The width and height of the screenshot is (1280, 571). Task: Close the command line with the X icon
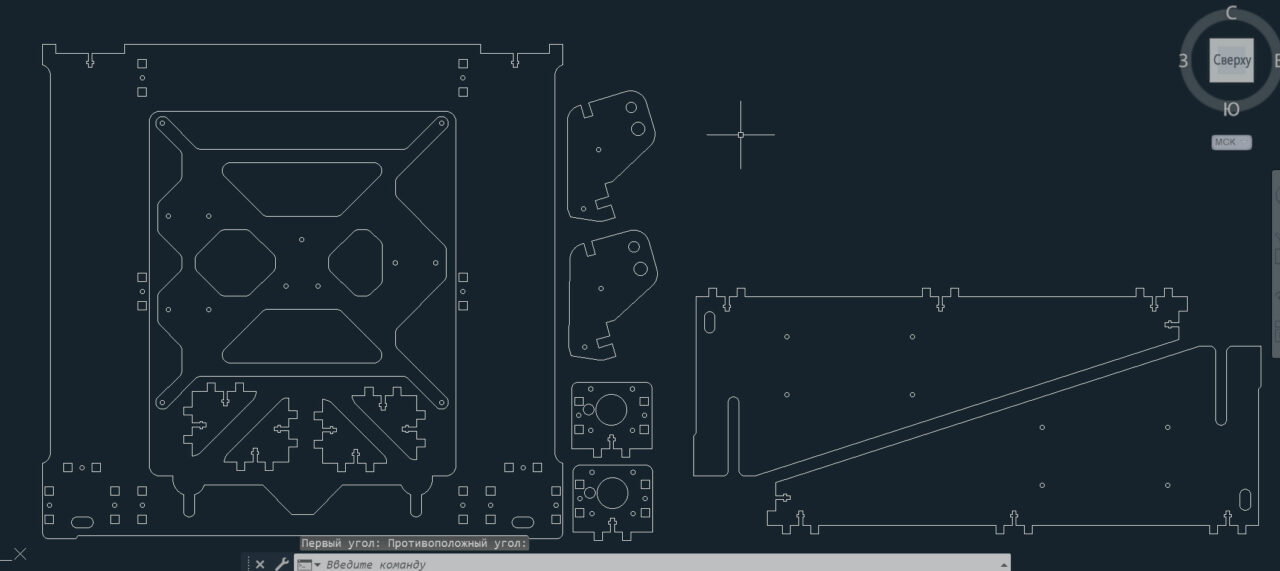point(260,564)
